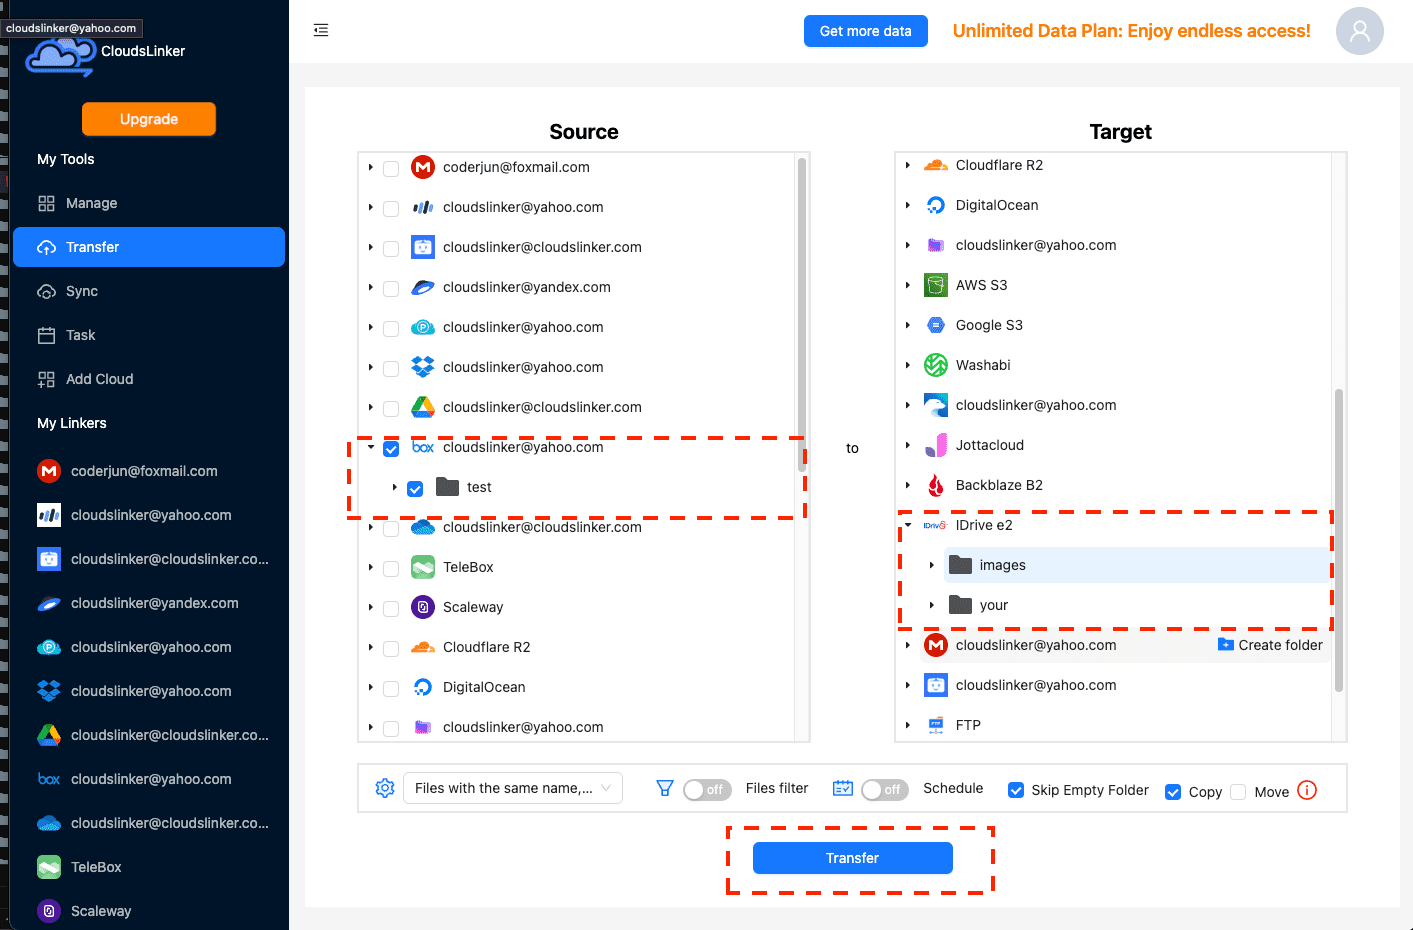This screenshot has height=930, width=1413.
Task: Collapse the sidebar menu icon
Action: [321, 31]
